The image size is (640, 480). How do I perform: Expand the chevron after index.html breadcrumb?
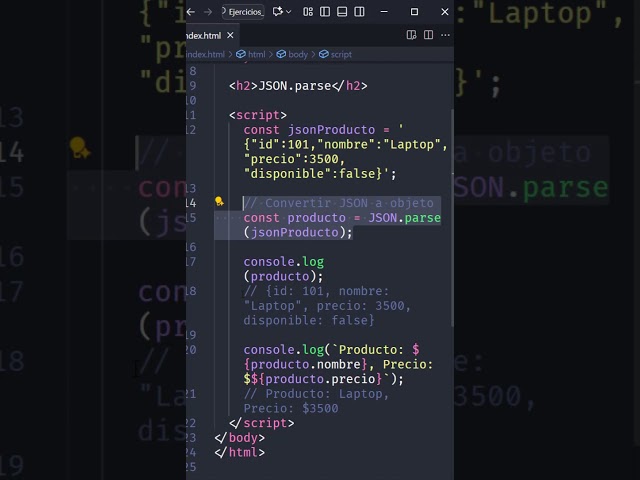pos(230,54)
